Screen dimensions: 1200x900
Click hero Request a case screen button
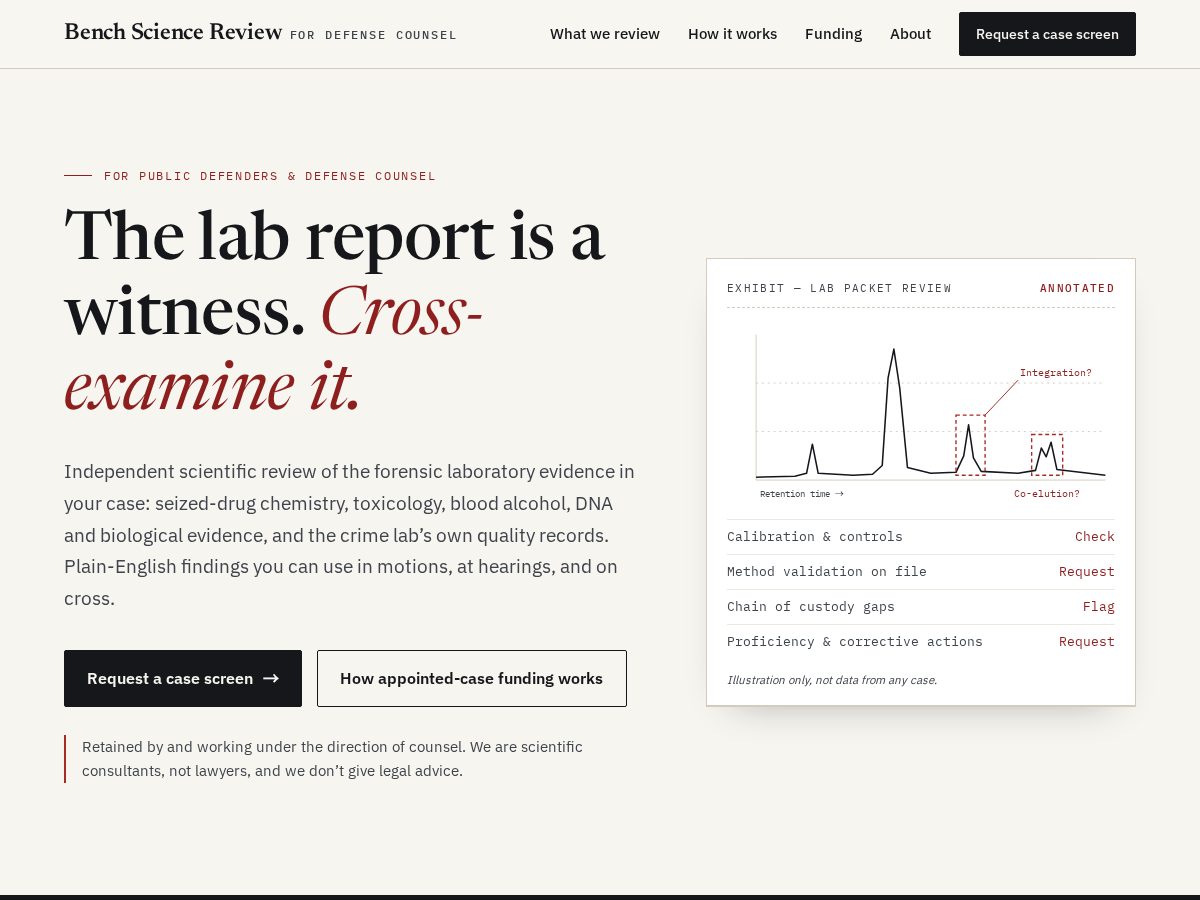click(x=183, y=678)
